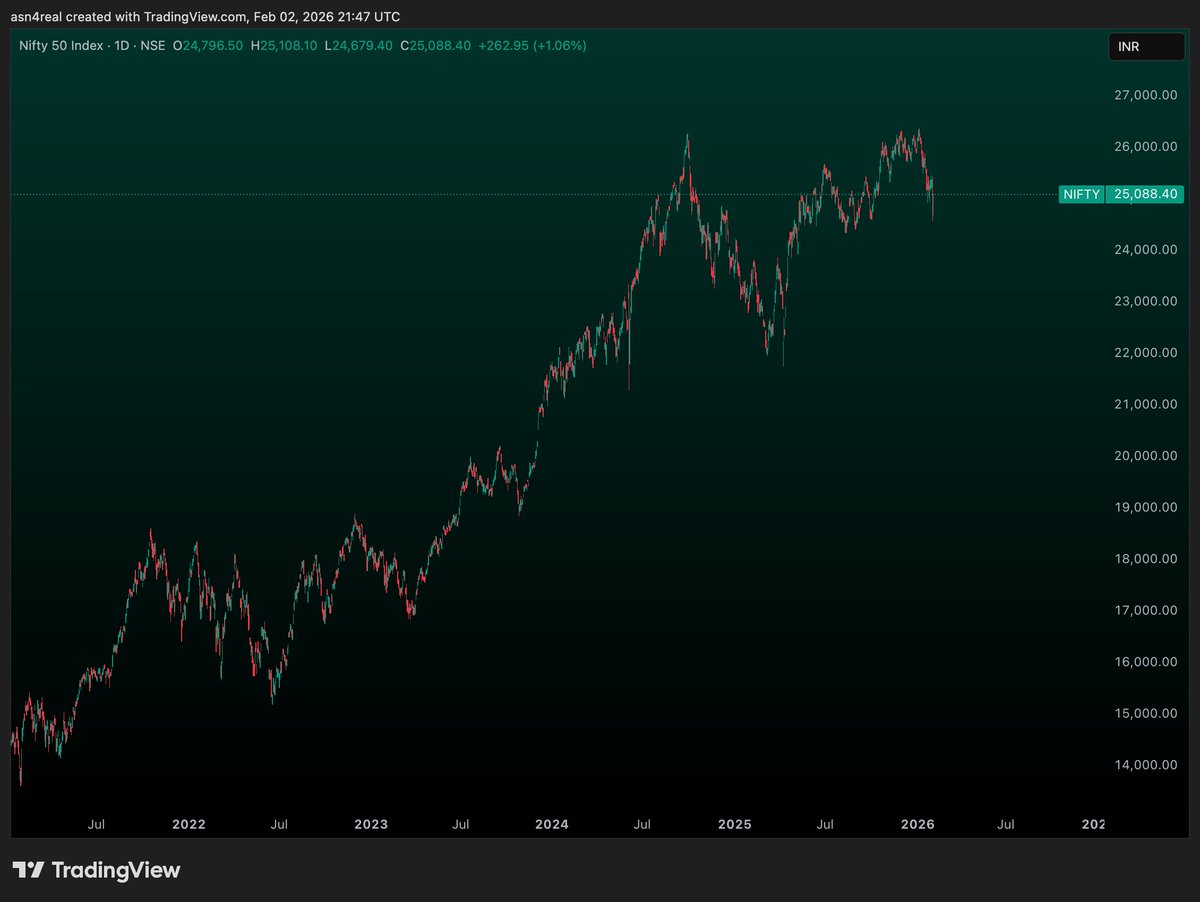
Task: Click the open value O24,796.50
Action: [208, 46]
